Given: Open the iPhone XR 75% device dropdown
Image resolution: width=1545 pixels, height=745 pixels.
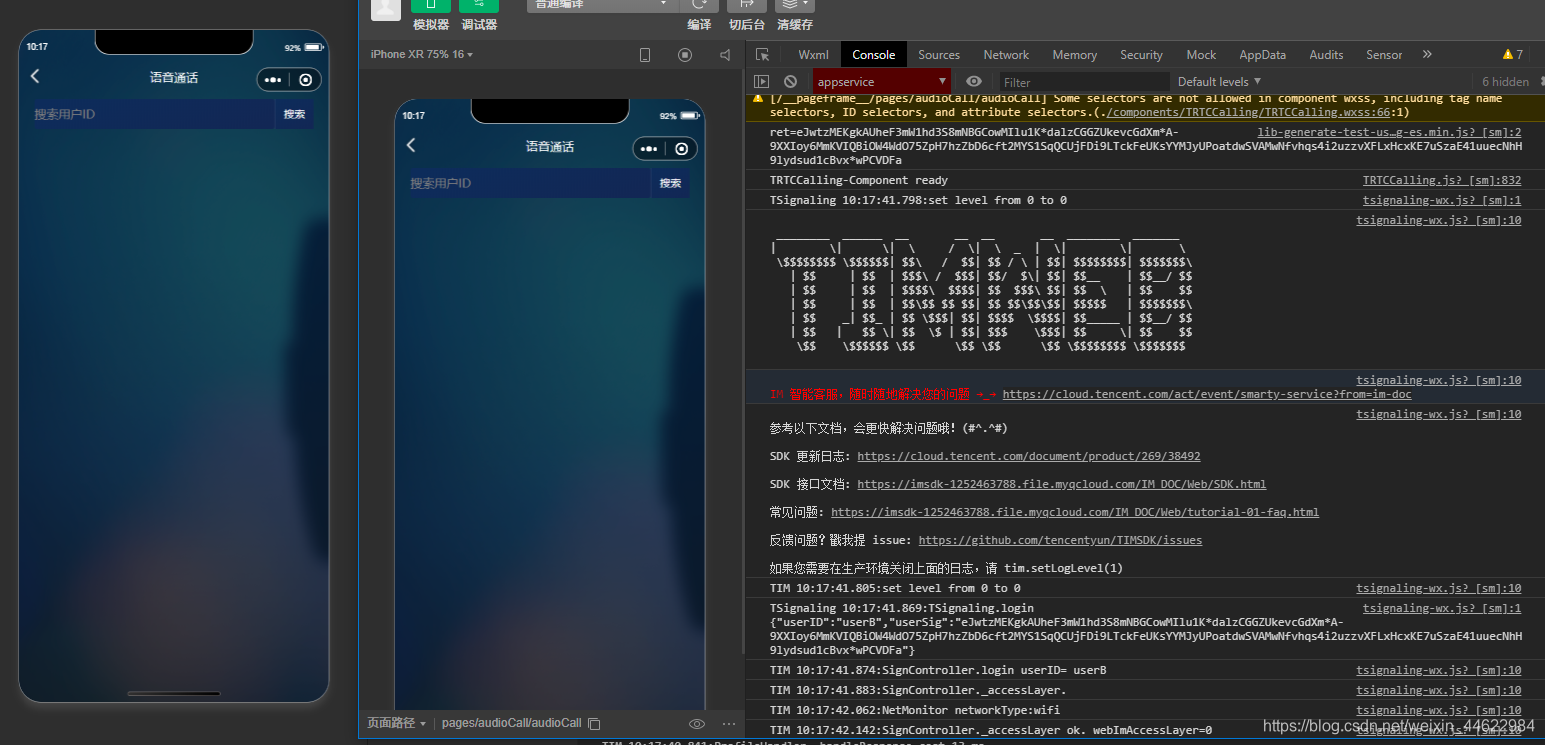Looking at the screenshot, I should tap(421, 54).
